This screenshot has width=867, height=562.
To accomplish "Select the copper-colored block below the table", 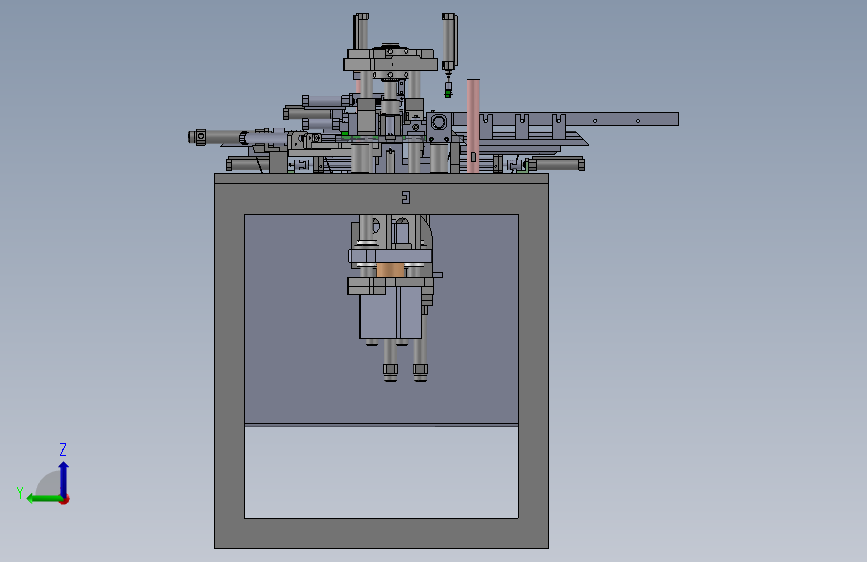I will point(390,270).
